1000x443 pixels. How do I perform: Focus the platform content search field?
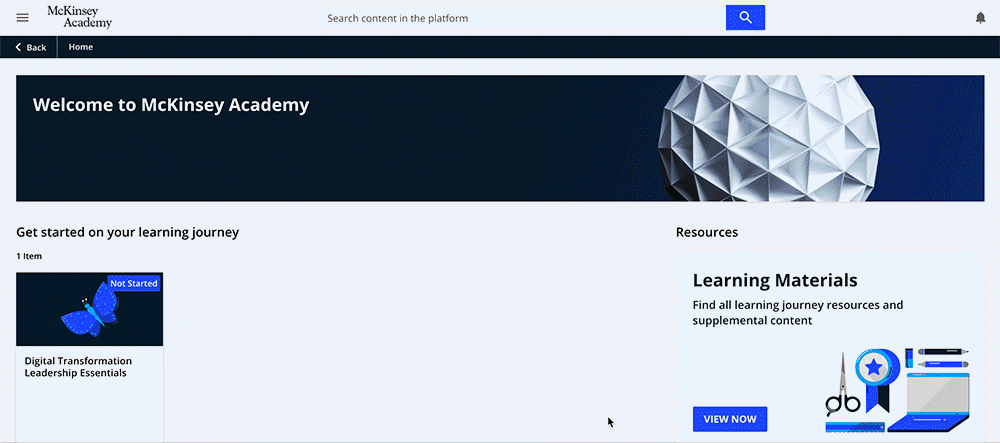[x=520, y=18]
